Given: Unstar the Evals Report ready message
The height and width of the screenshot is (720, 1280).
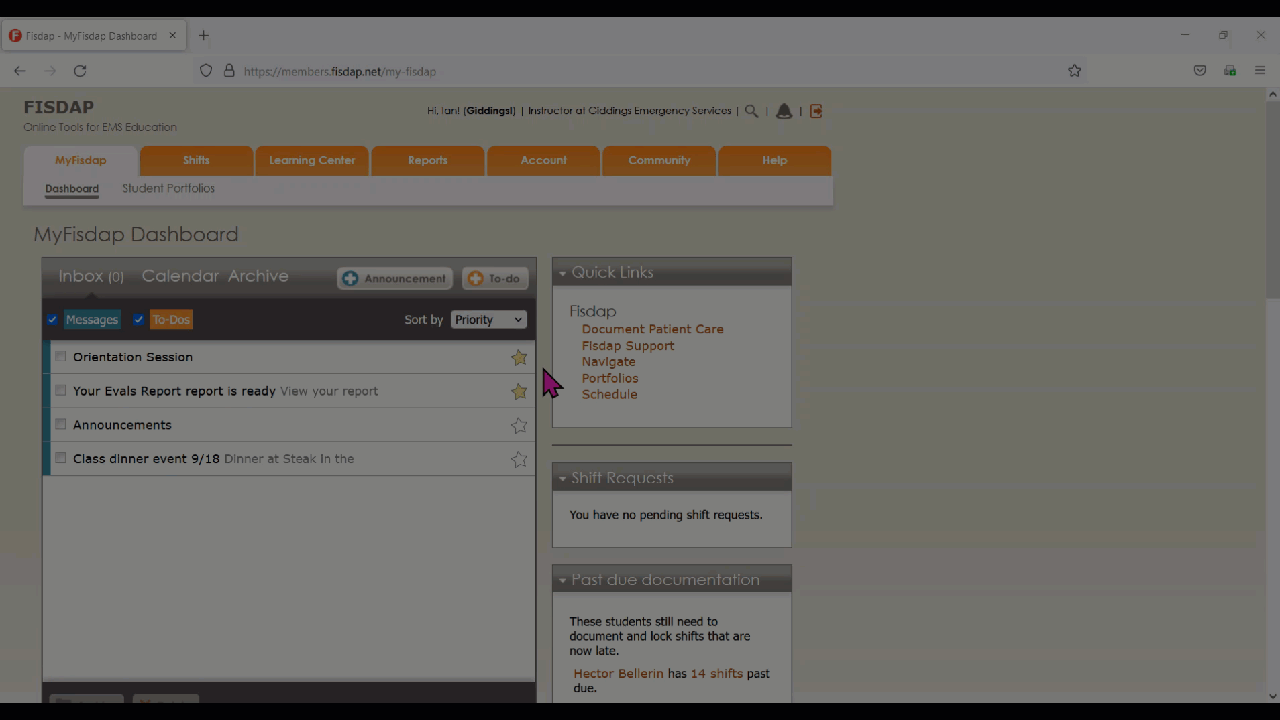Looking at the screenshot, I should point(519,391).
